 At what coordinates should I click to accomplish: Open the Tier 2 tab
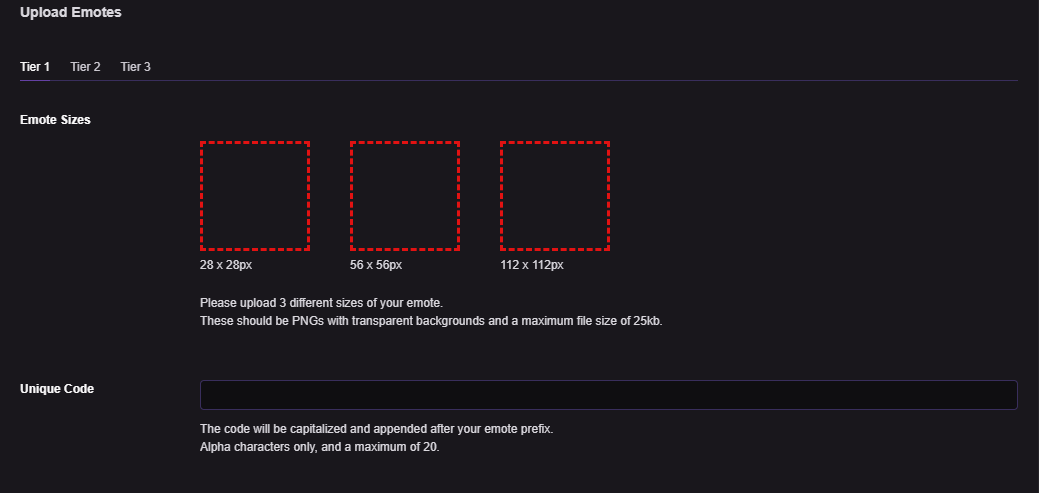click(x=85, y=67)
